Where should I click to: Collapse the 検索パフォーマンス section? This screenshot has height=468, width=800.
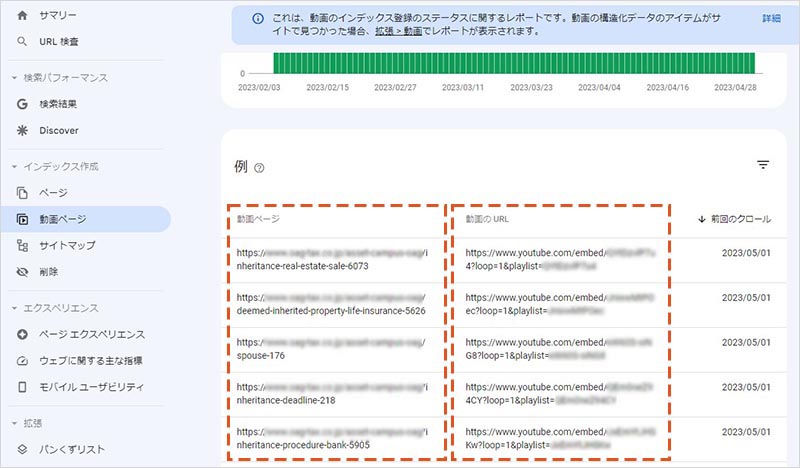pyautogui.click(x=14, y=77)
